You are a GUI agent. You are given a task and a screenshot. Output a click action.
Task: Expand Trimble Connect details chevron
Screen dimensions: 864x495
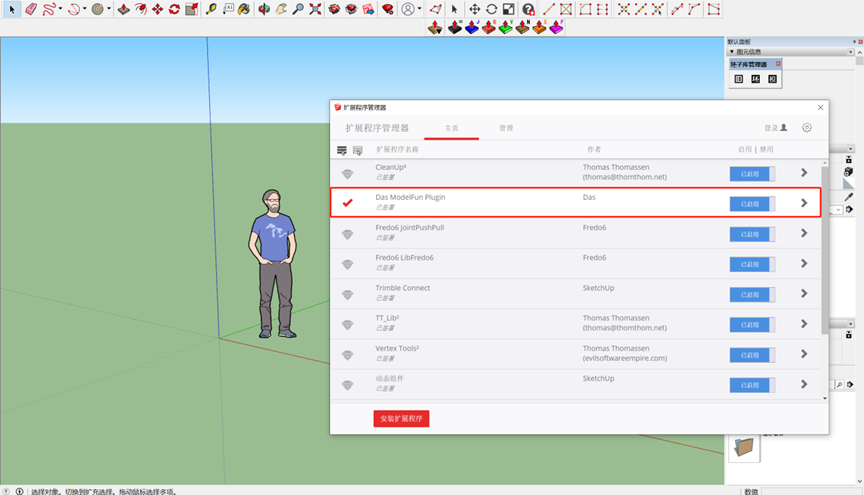tap(804, 293)
